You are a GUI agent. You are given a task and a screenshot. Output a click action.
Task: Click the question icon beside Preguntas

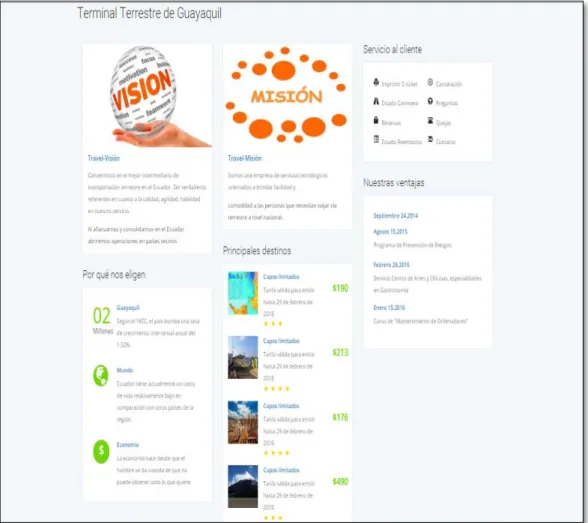pos(430,102)
